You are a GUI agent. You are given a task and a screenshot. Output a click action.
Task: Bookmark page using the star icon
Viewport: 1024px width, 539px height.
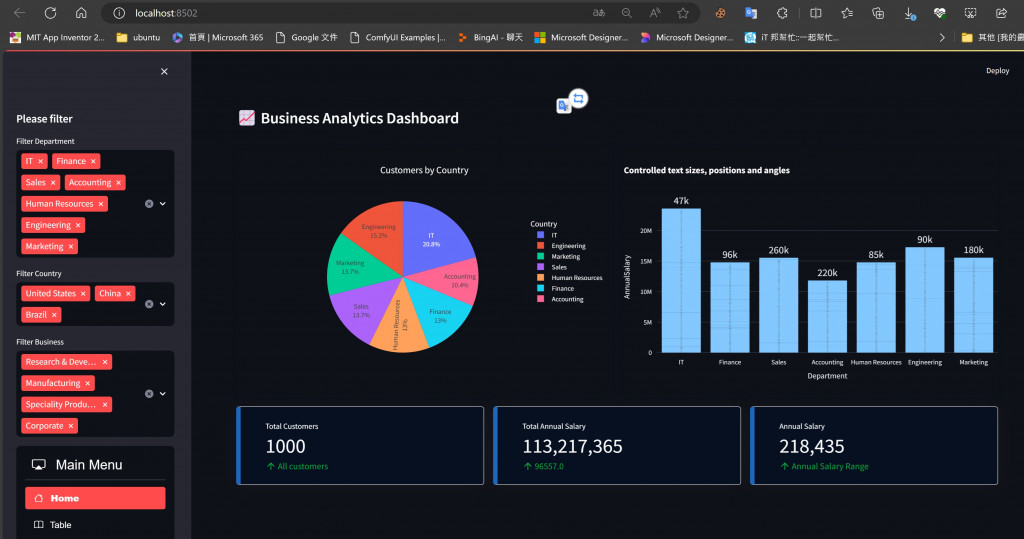click(683, 13)
